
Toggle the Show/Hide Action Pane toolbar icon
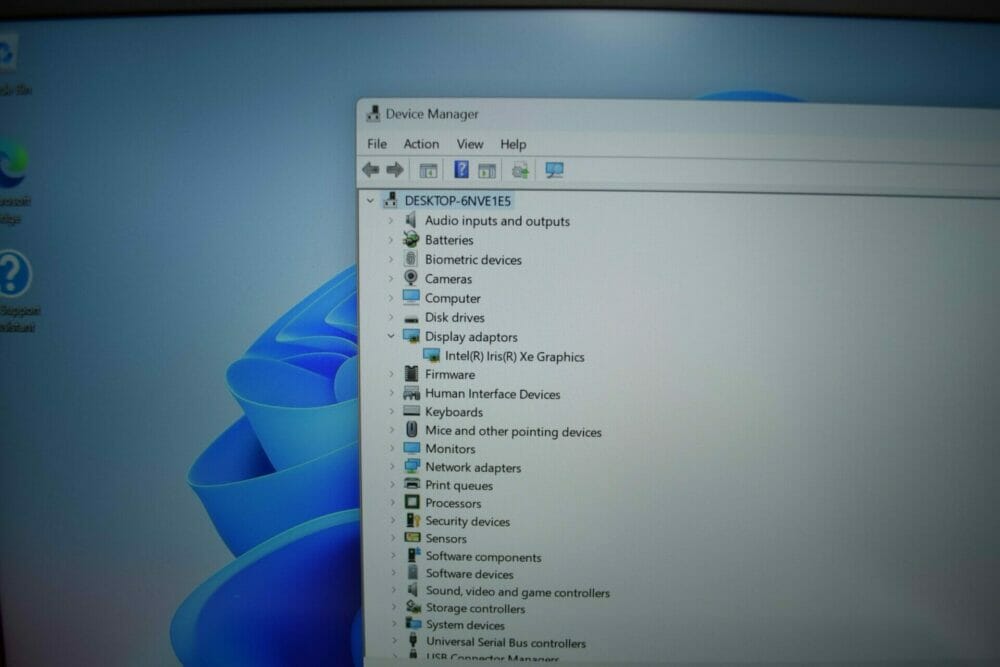pos(487,170)
